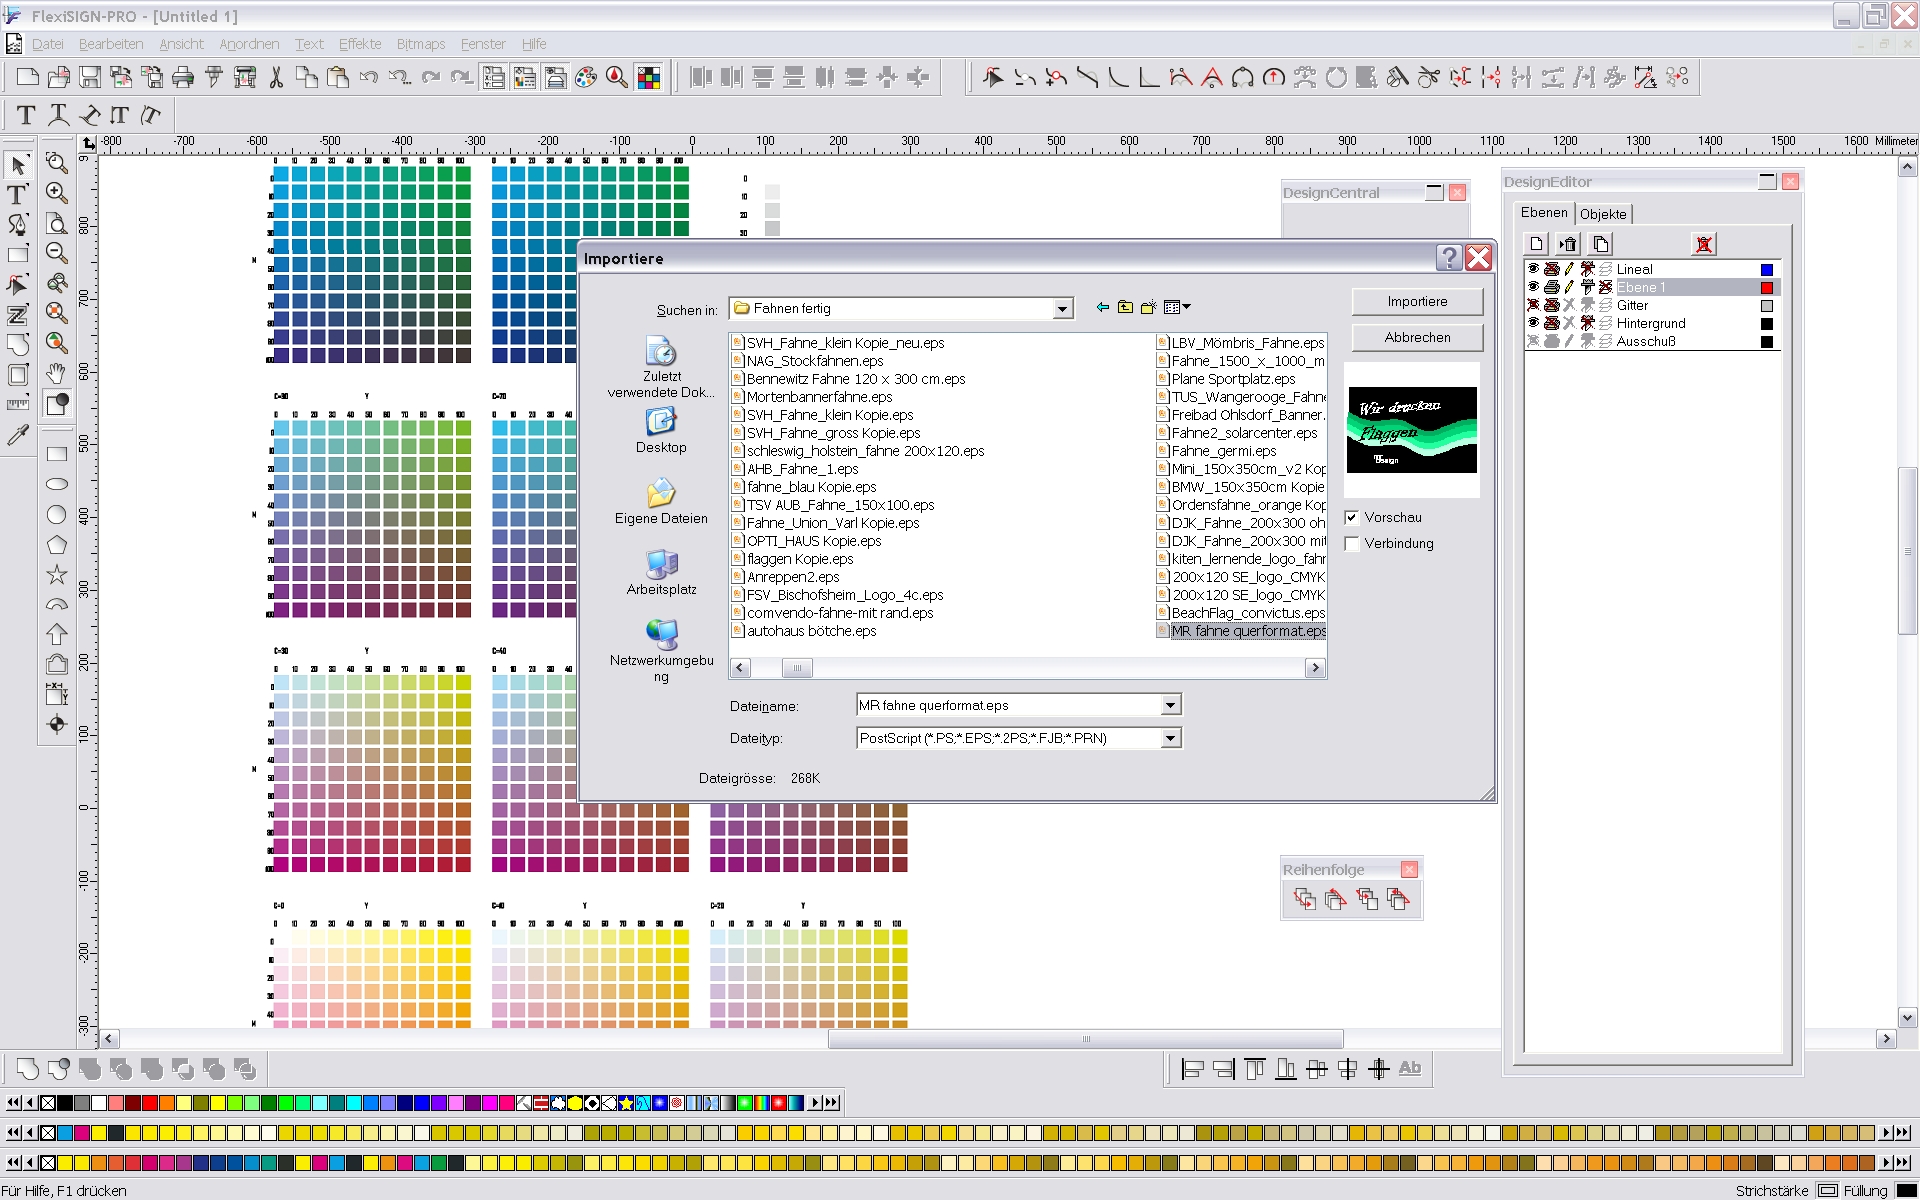Uncheck the Vorschau checkbox

pos(1352,517)
